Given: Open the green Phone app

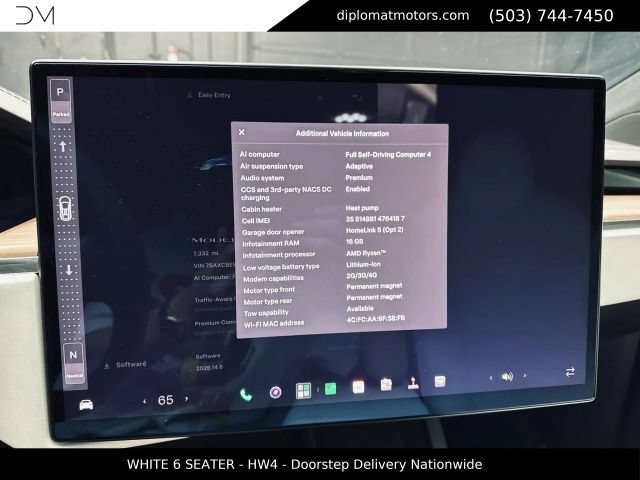Looking at the screenshot, I should pyautogui.click(x=246, y=395).
